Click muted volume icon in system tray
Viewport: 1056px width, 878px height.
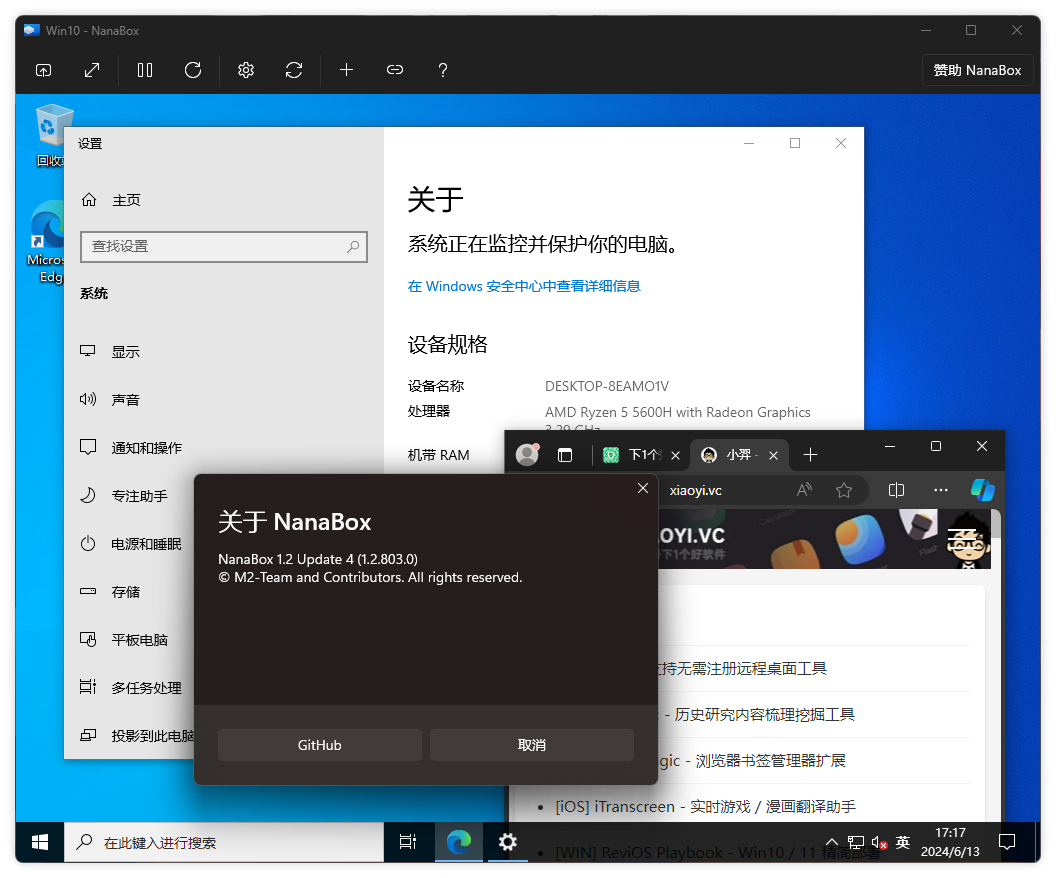click(879, 842)
